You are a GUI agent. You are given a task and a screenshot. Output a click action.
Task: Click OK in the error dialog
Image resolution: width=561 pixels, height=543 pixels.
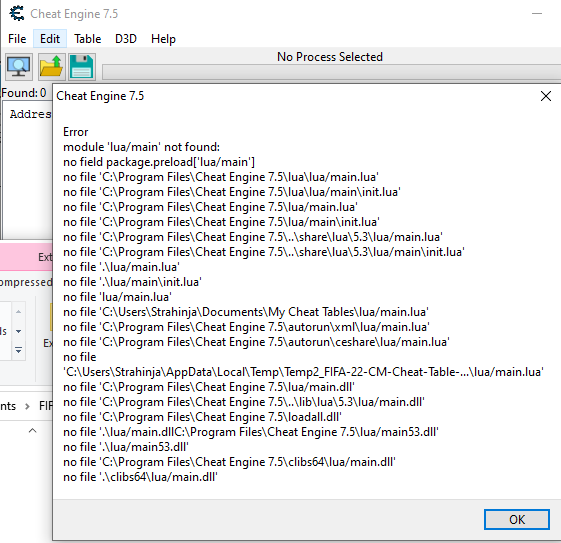(x=517, y=519)
